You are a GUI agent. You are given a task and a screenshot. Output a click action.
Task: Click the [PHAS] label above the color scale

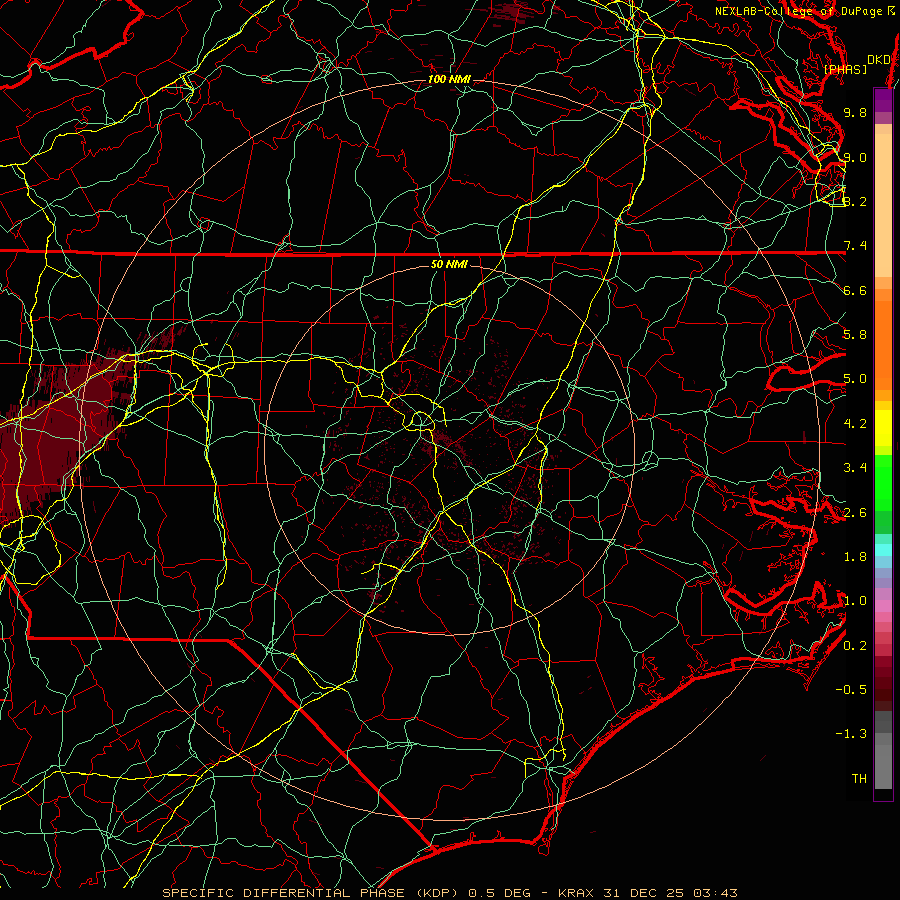pos(845,70)
